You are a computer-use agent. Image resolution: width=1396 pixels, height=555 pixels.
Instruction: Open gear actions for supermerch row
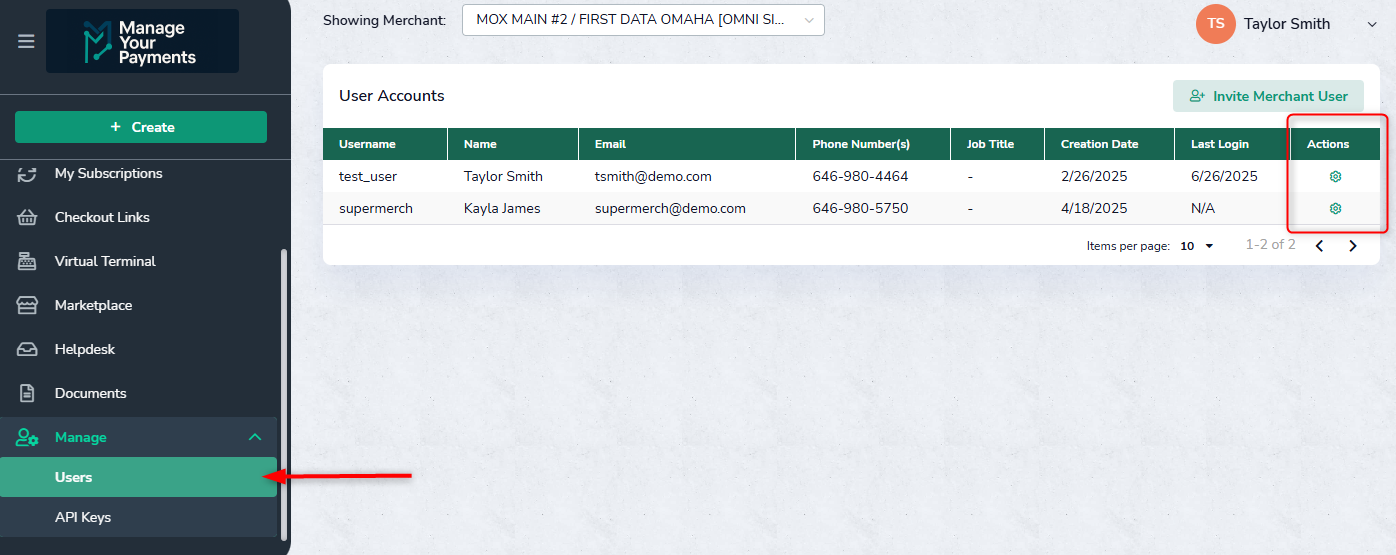point(1335,208)
